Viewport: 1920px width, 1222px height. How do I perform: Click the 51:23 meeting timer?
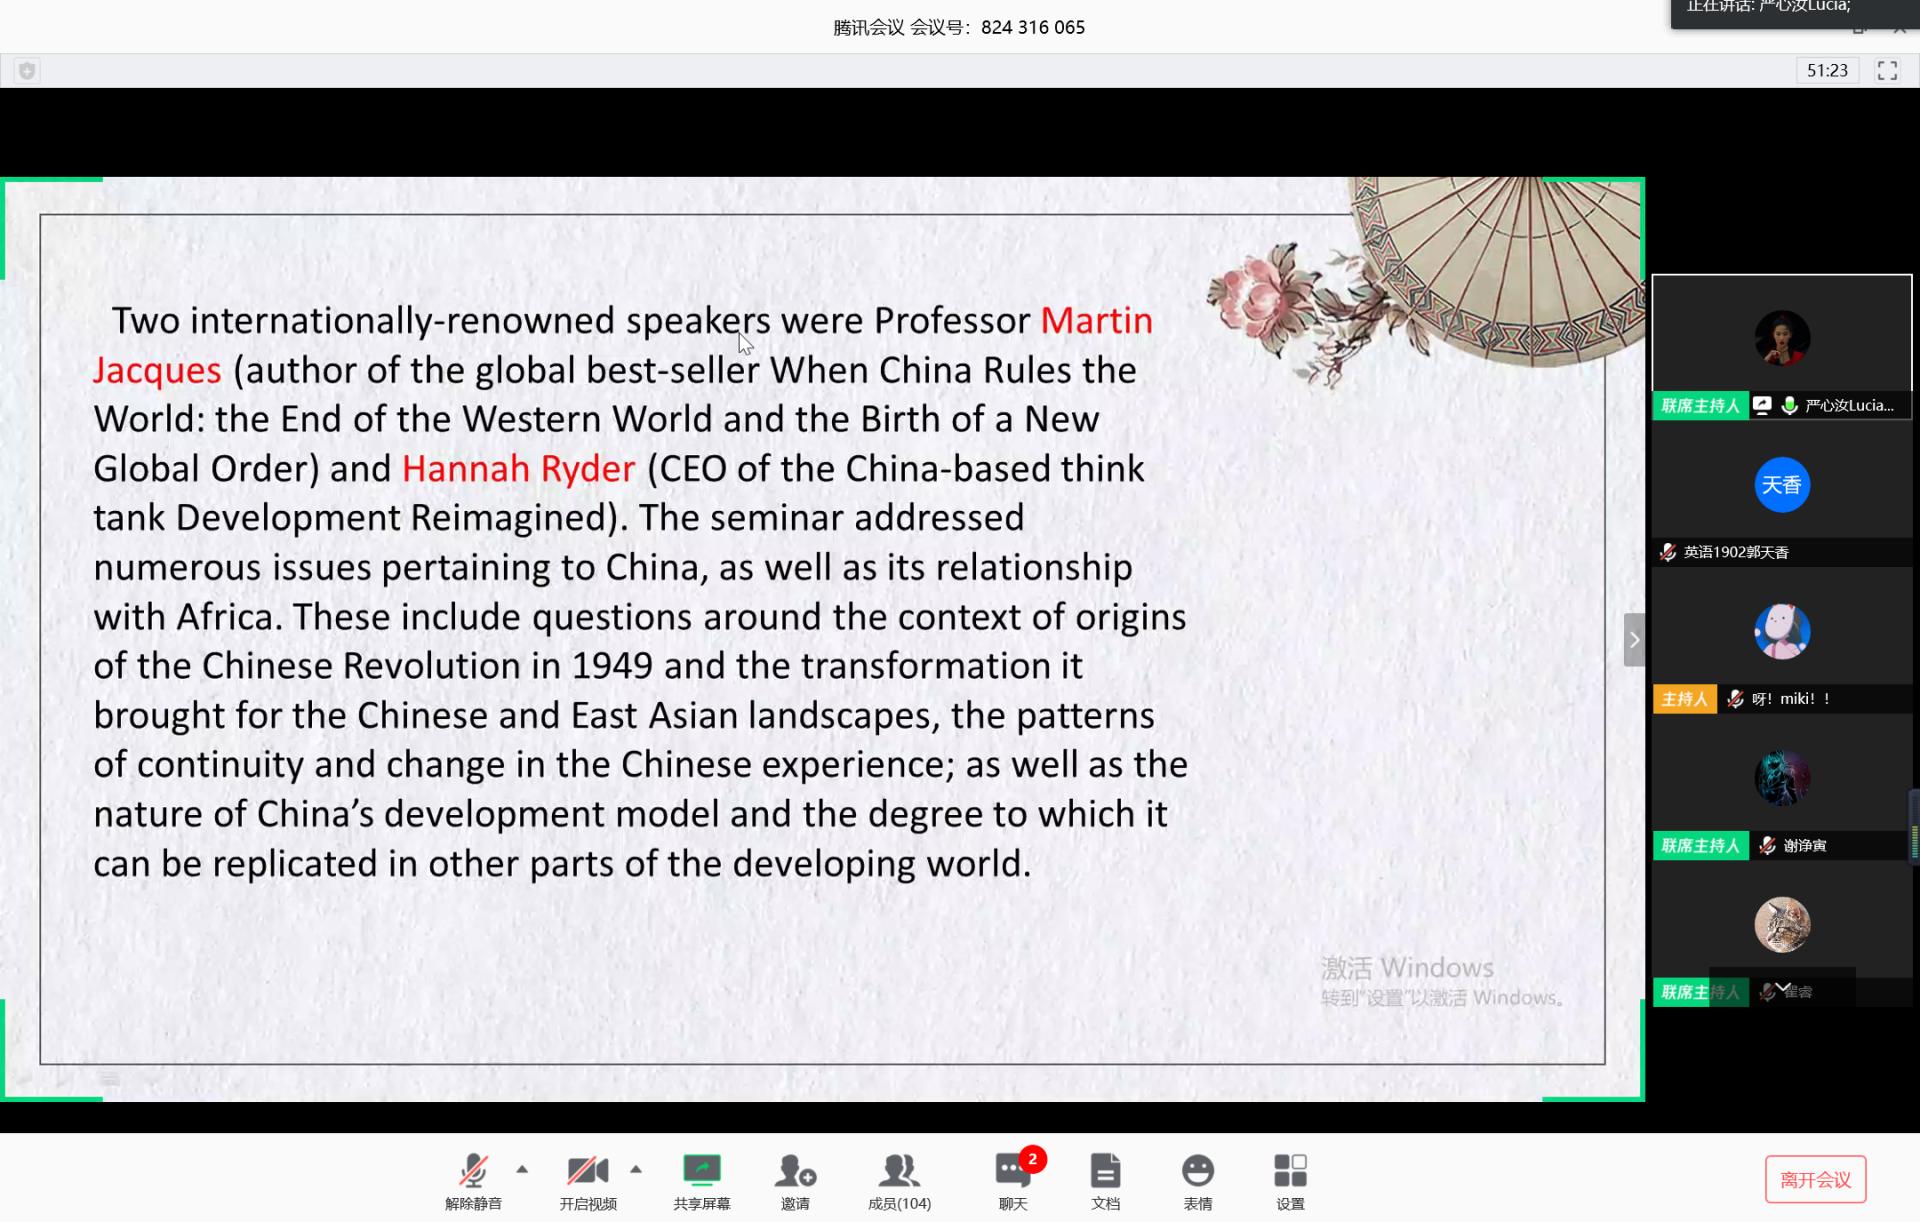click(x=1827, y=70)
